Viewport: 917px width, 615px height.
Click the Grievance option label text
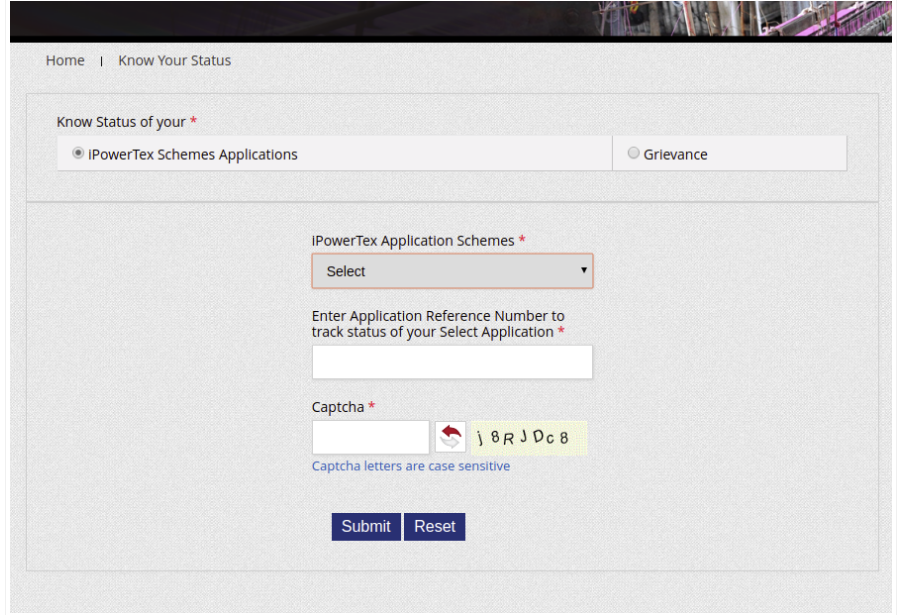coord(675,155)
